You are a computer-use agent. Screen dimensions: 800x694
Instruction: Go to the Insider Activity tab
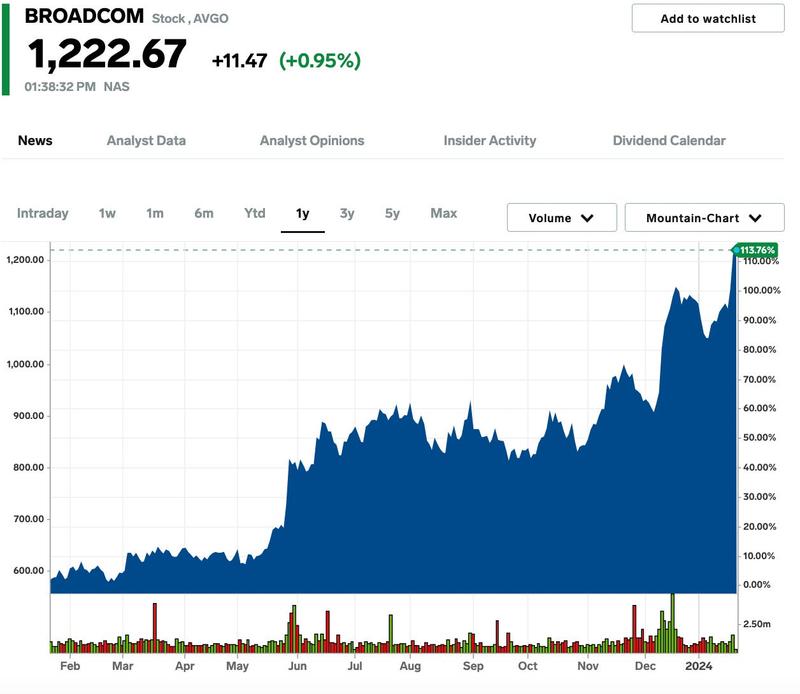pyautogui.click(x=490, y=140)
